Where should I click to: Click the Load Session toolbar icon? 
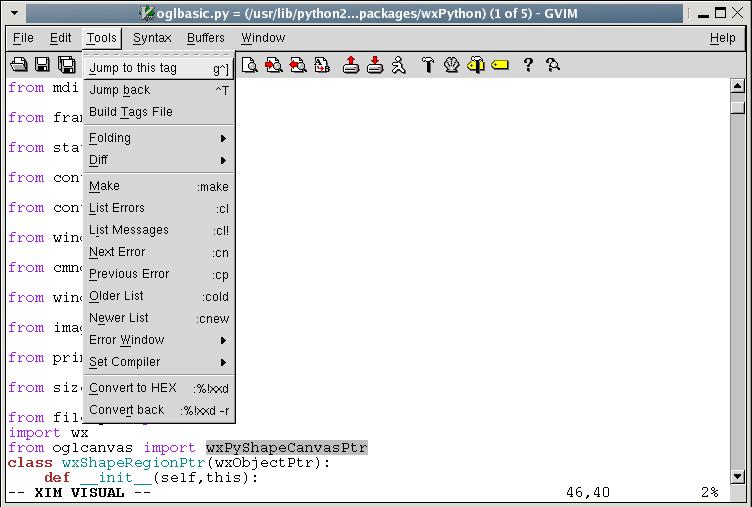tap(351, 65)
